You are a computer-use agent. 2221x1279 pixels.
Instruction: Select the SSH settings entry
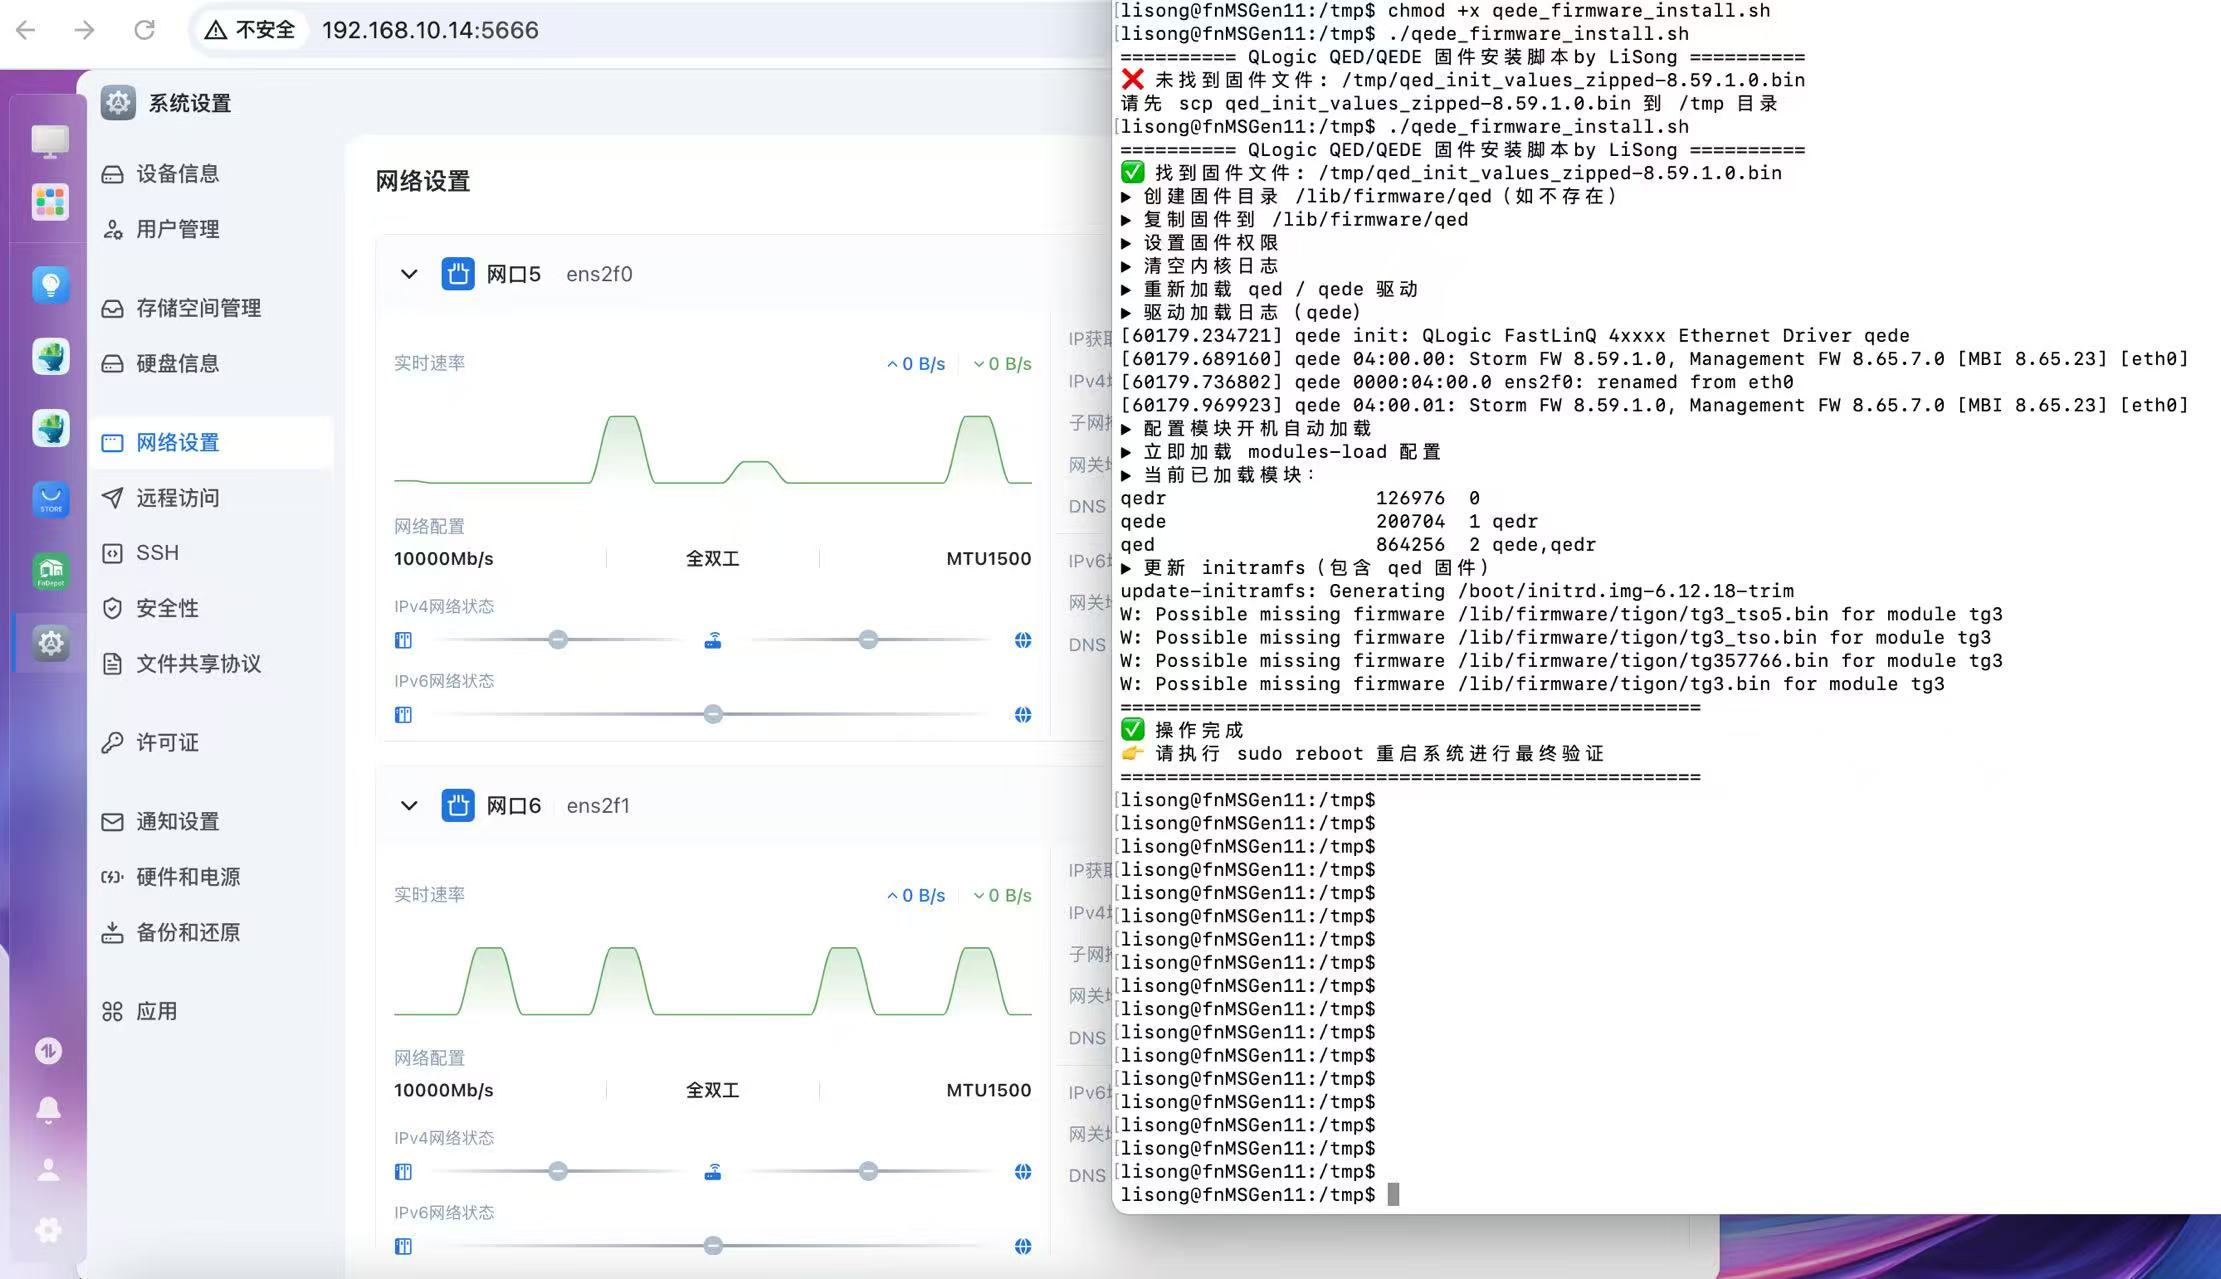click(x=157, y=553)
